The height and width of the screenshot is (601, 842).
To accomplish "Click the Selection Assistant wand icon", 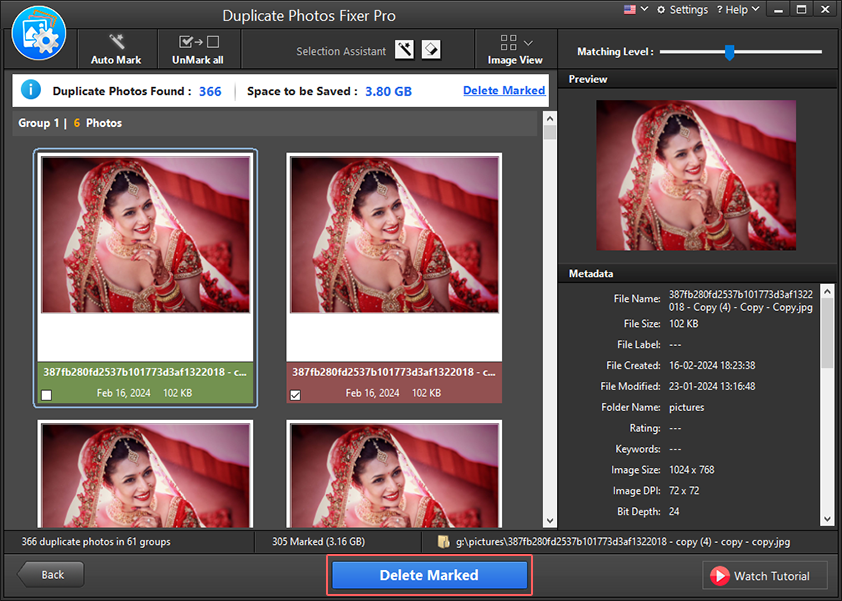I will pos(404,50).
